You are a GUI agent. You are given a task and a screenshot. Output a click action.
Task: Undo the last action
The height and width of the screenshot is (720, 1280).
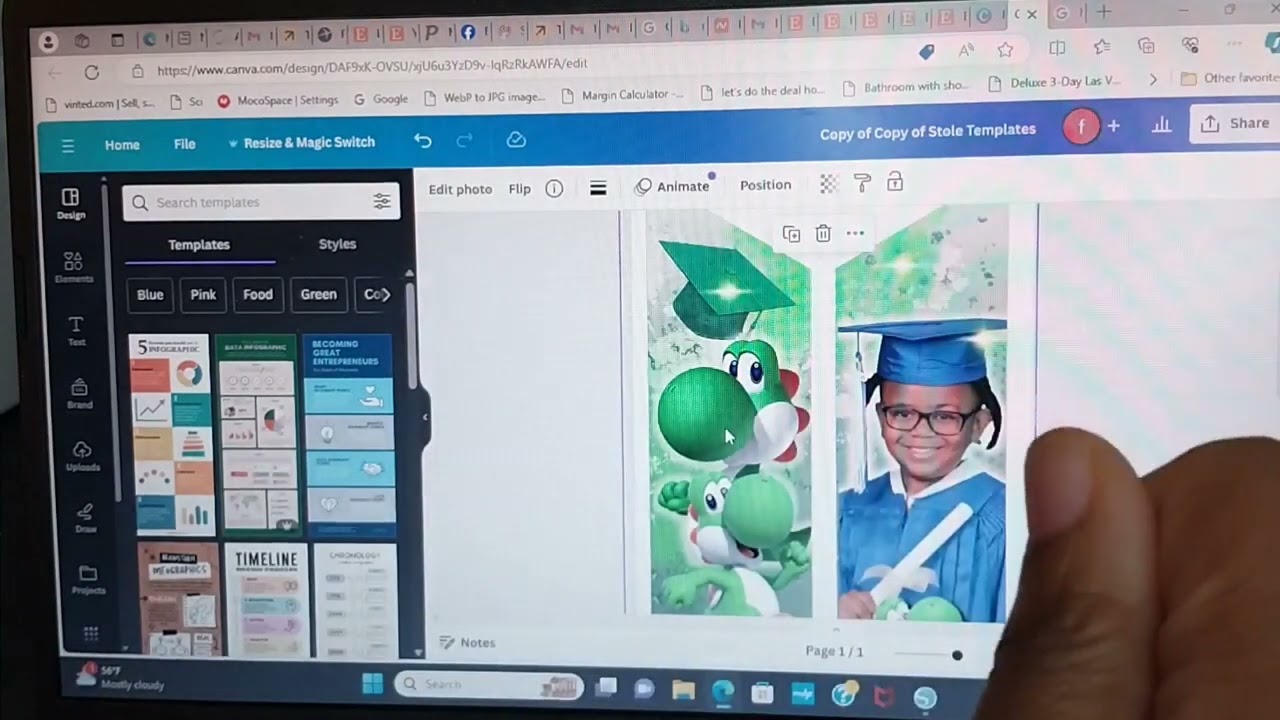[x=423, y=141]
